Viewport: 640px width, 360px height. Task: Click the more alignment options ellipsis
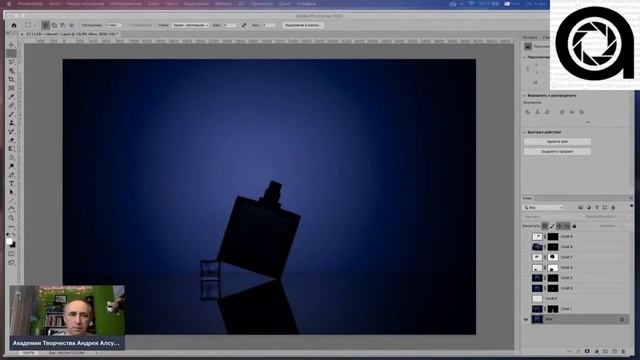coord(588,122)
